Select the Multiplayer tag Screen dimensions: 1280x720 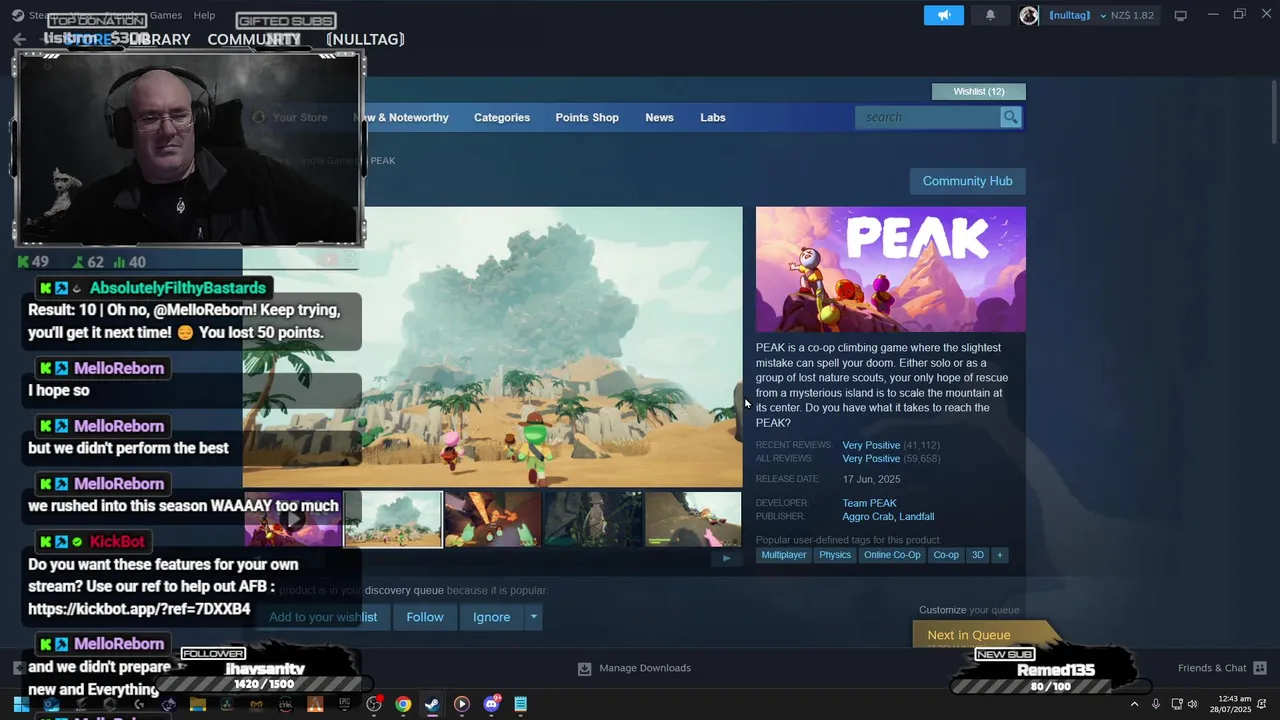tap(784, 555)
